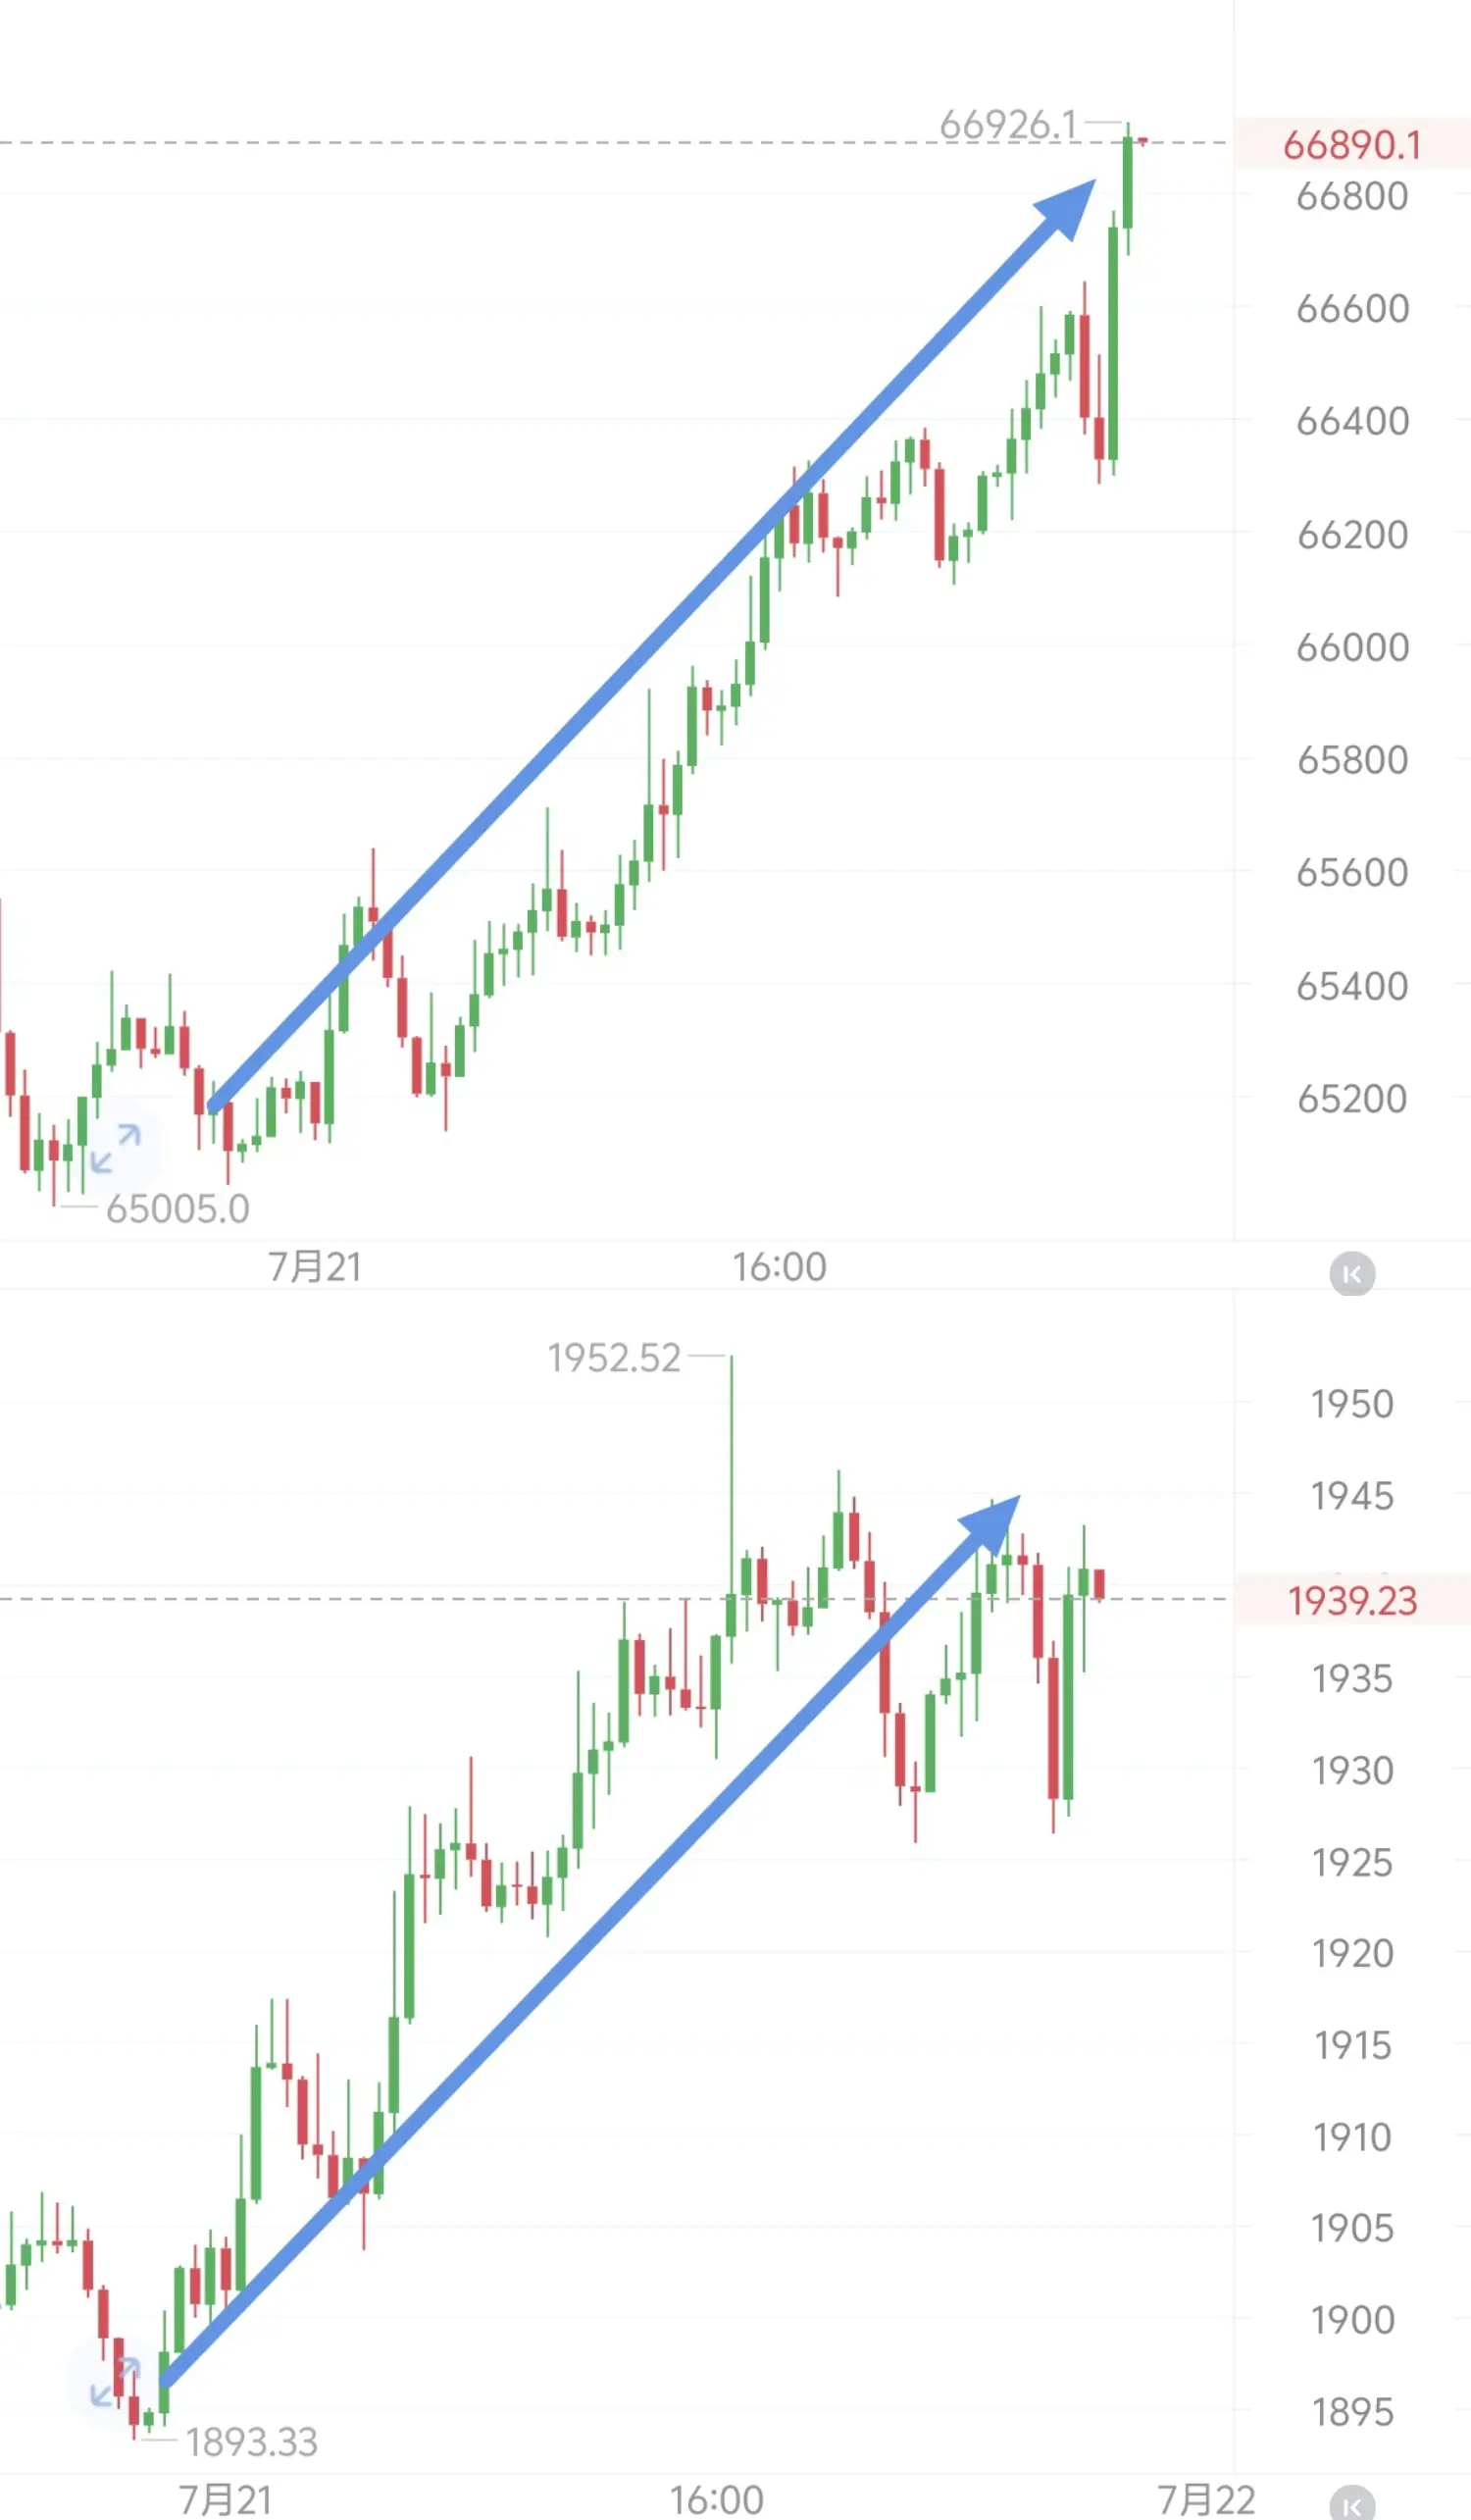The height and width of the screenshot is (2520, 1471).
Task: Expand the lower chart to fullscreen
Action: (115, 2381)
